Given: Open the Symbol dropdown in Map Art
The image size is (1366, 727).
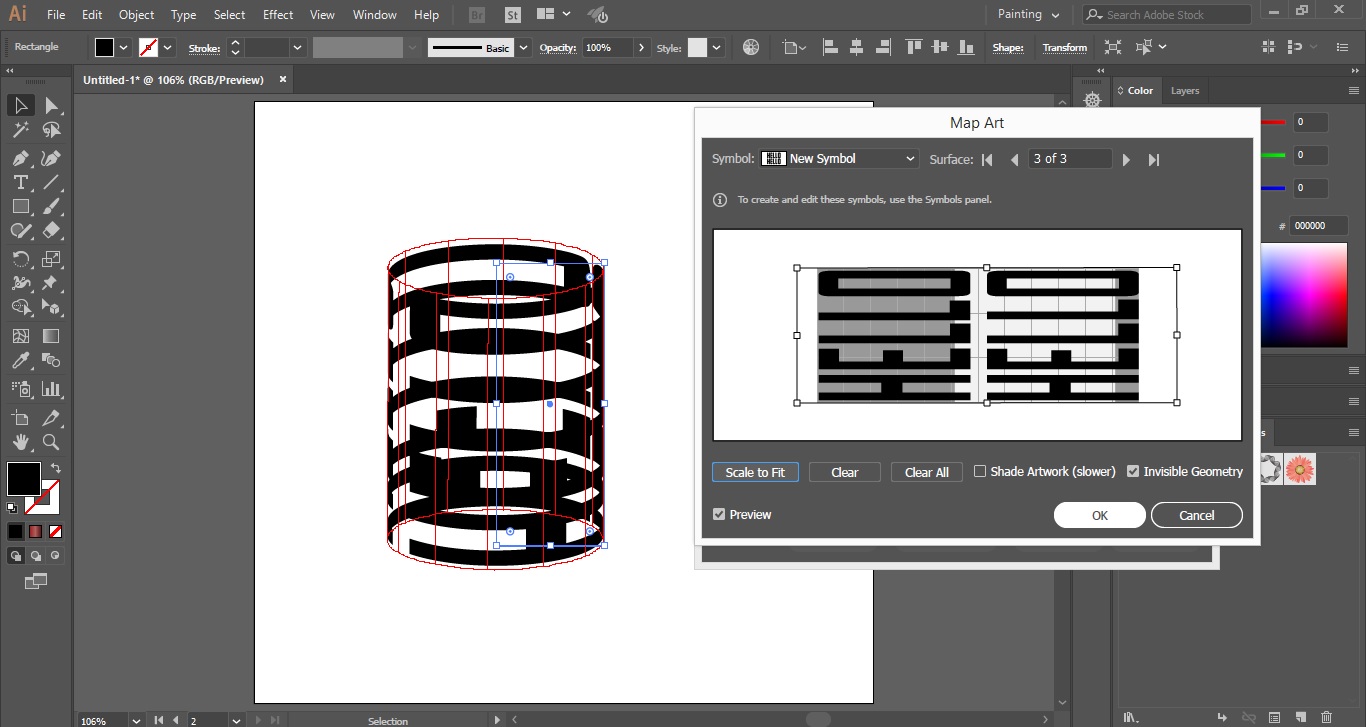Looking at the screenshot, I should pyautogui.click(x=908, y=158).
